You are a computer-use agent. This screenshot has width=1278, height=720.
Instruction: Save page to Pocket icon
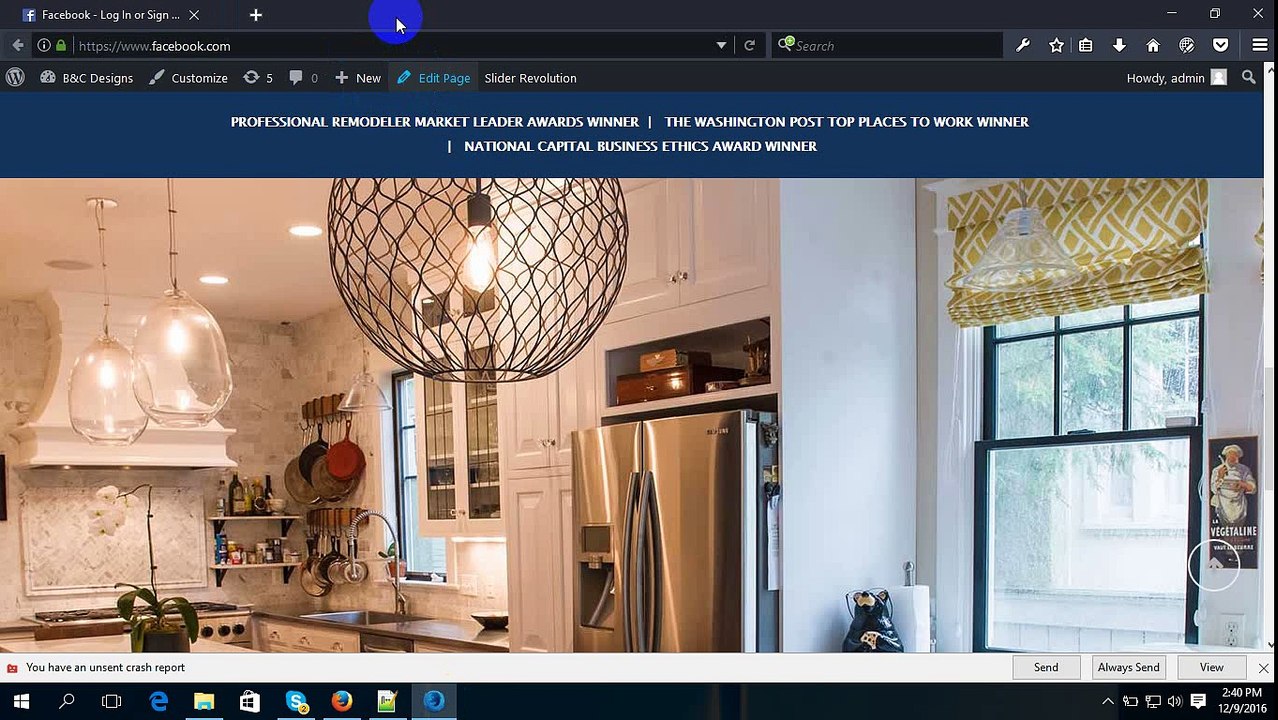click(x=1221, y=45)
